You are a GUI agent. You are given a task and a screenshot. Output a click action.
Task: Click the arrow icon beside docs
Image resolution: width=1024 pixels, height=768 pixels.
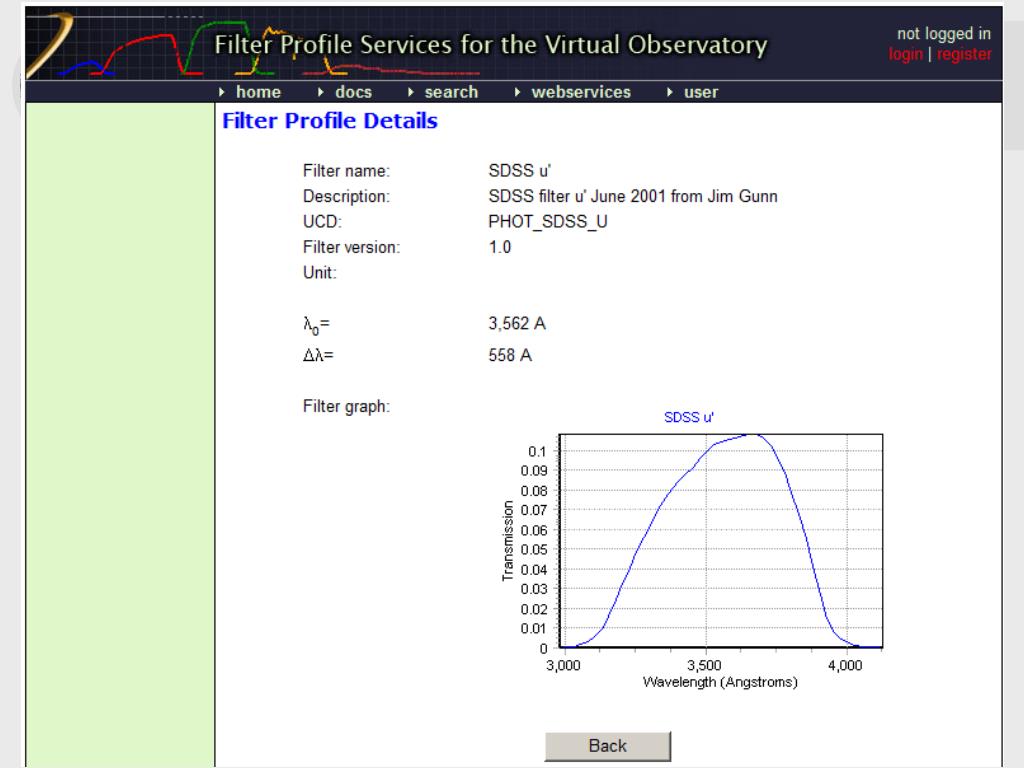point(321,92)
